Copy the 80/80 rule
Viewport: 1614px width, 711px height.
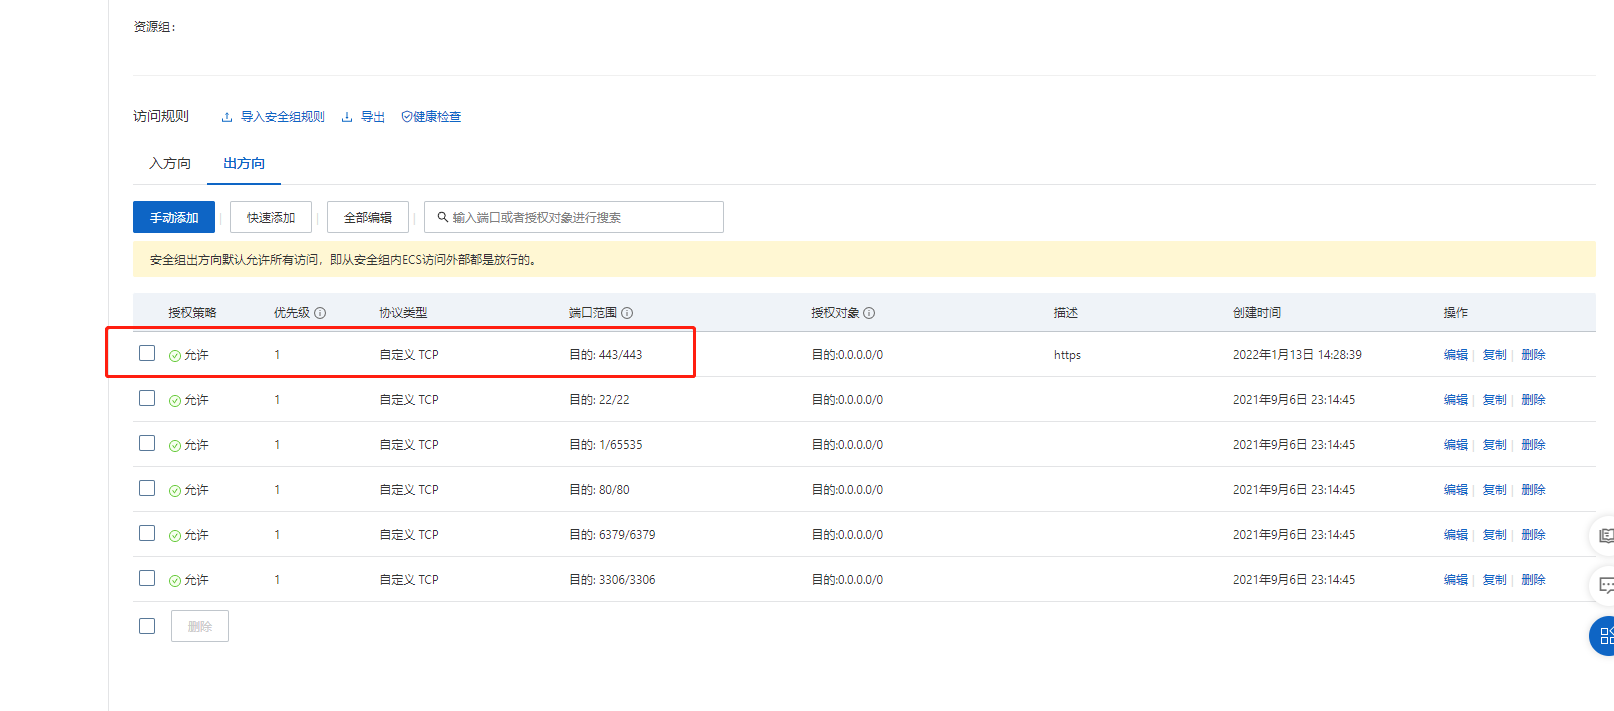coord(1494,490)
